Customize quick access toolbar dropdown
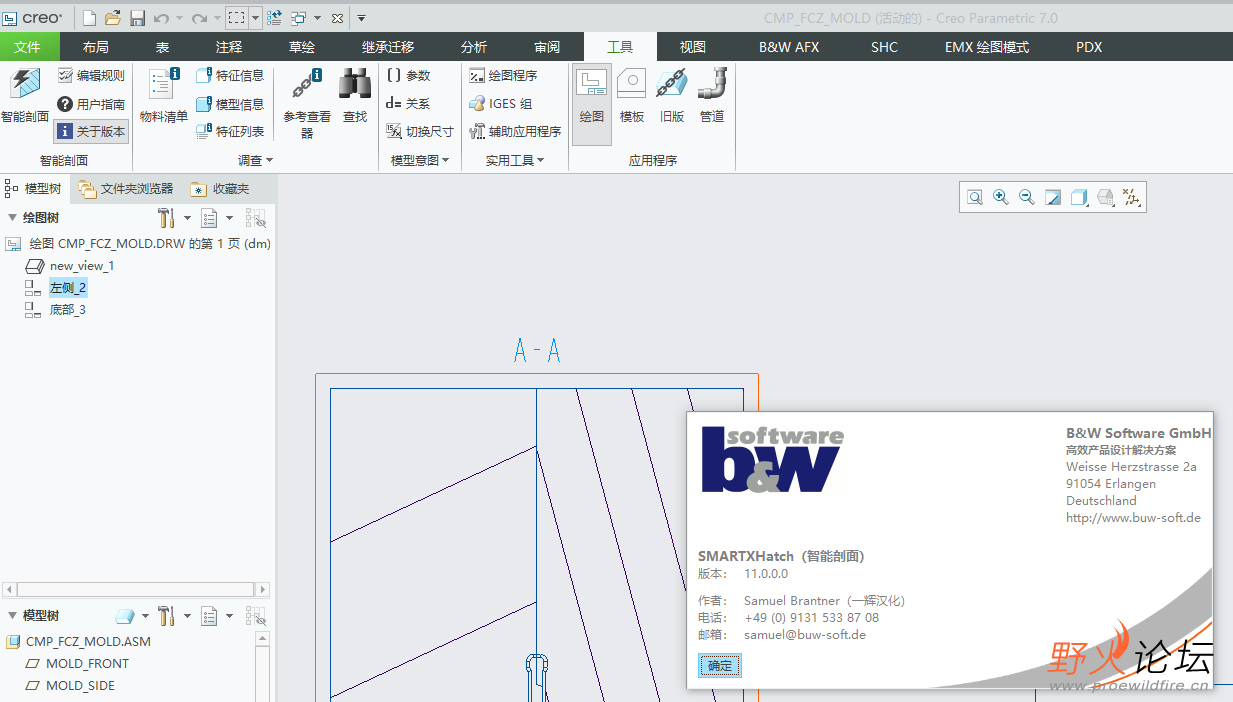 (x=361, y=18)
